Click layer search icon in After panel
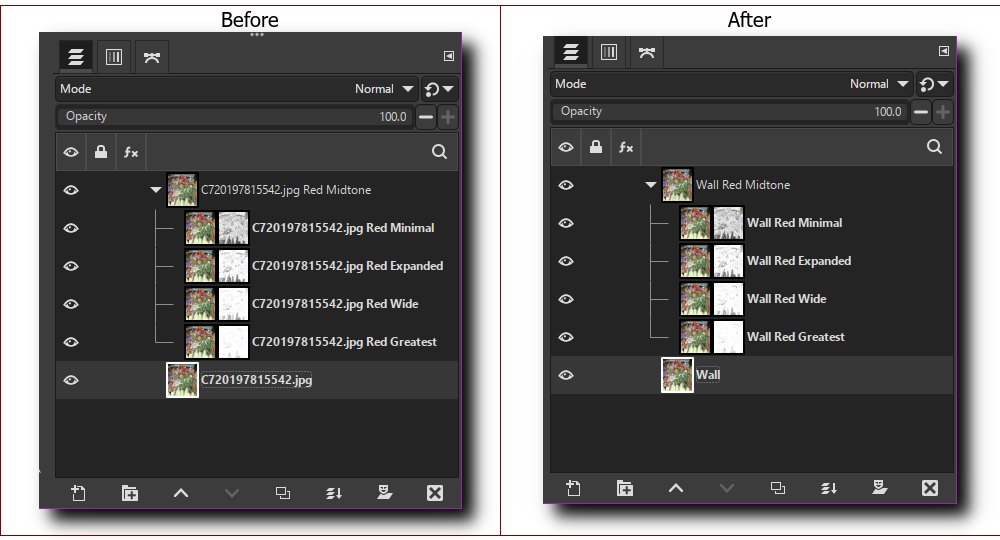The width and height of the screenshot is (1000, 540). click(934, 147)
